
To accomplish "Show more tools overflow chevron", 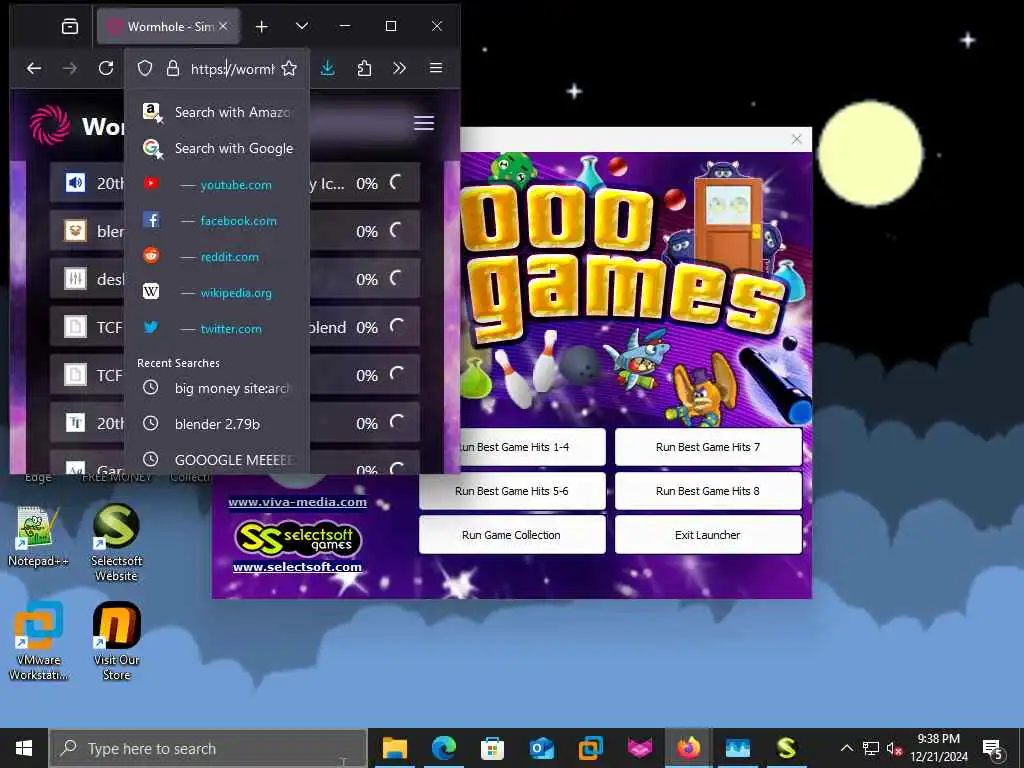I will point(400,68).
